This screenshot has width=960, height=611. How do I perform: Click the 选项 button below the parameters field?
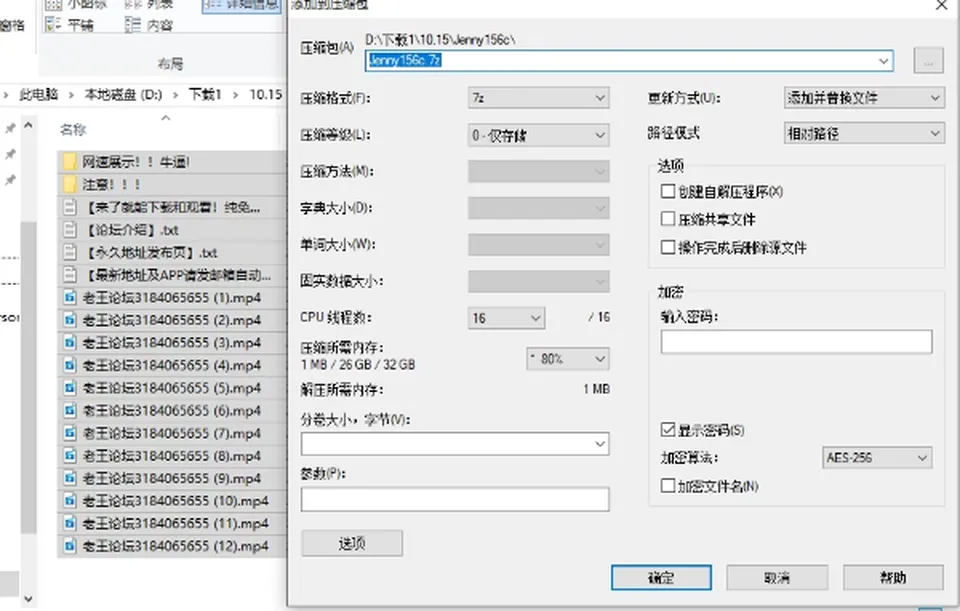352,543
